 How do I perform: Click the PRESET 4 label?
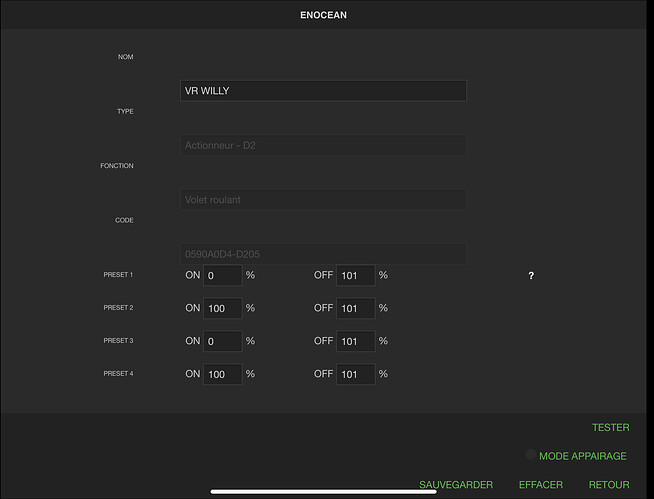118,373
